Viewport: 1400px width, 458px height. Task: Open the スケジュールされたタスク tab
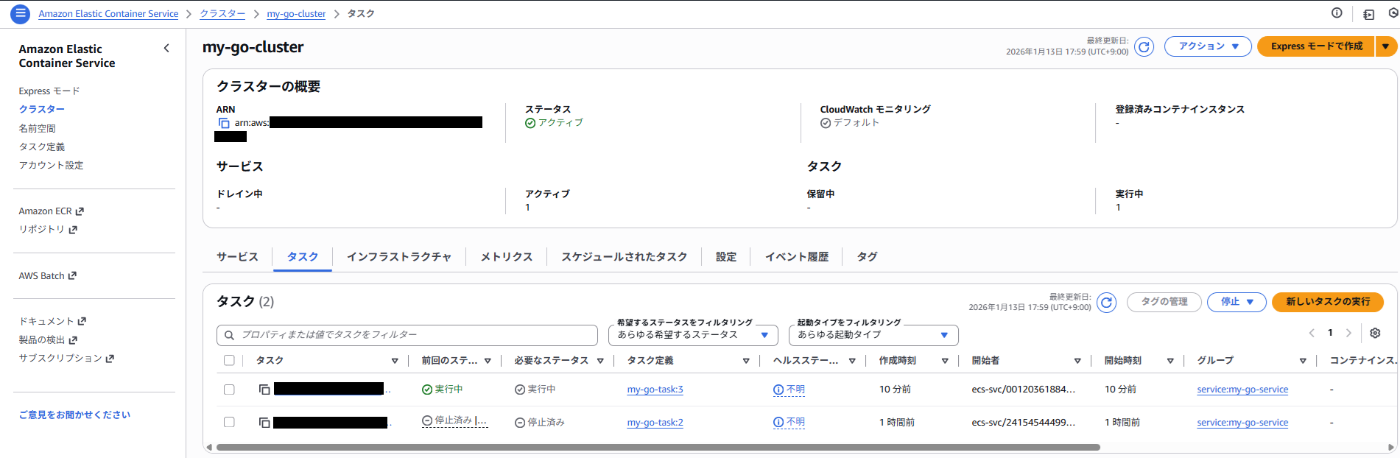tap(624, 257)
